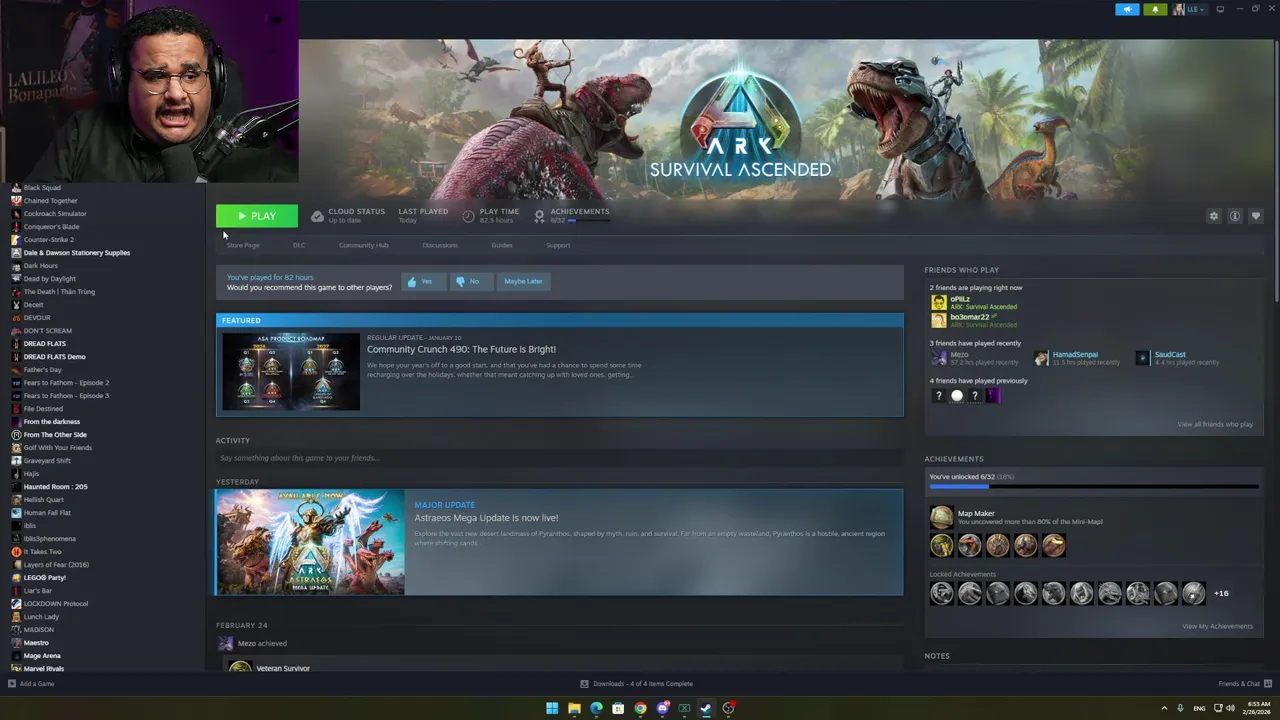Screen dimensions: 1280x720
Task: Open Community Crunch 490 featured thumbnail
Action: click(x=291, y=372)
